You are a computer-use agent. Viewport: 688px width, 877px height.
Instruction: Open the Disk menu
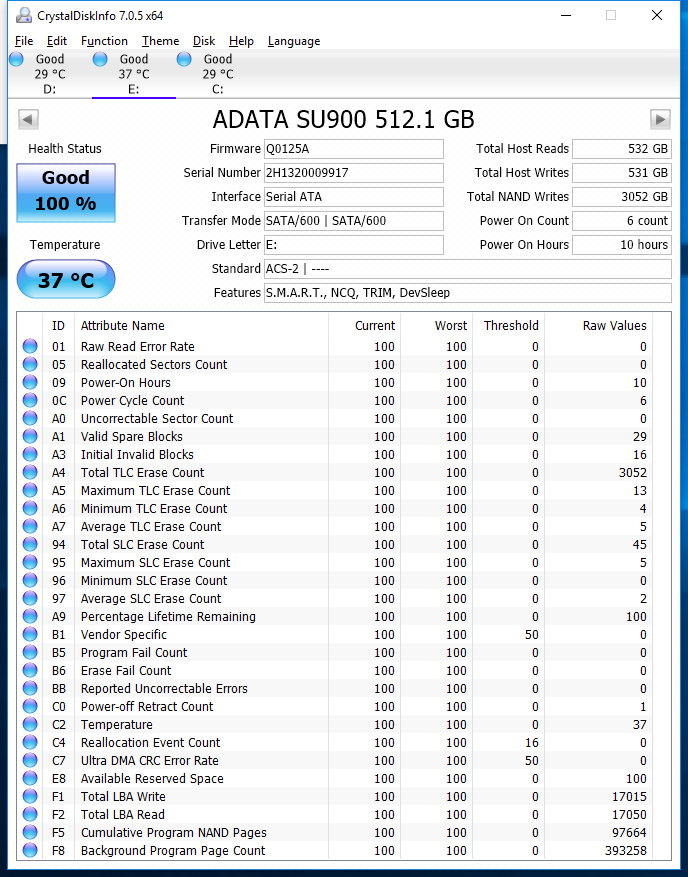[204, 41]
